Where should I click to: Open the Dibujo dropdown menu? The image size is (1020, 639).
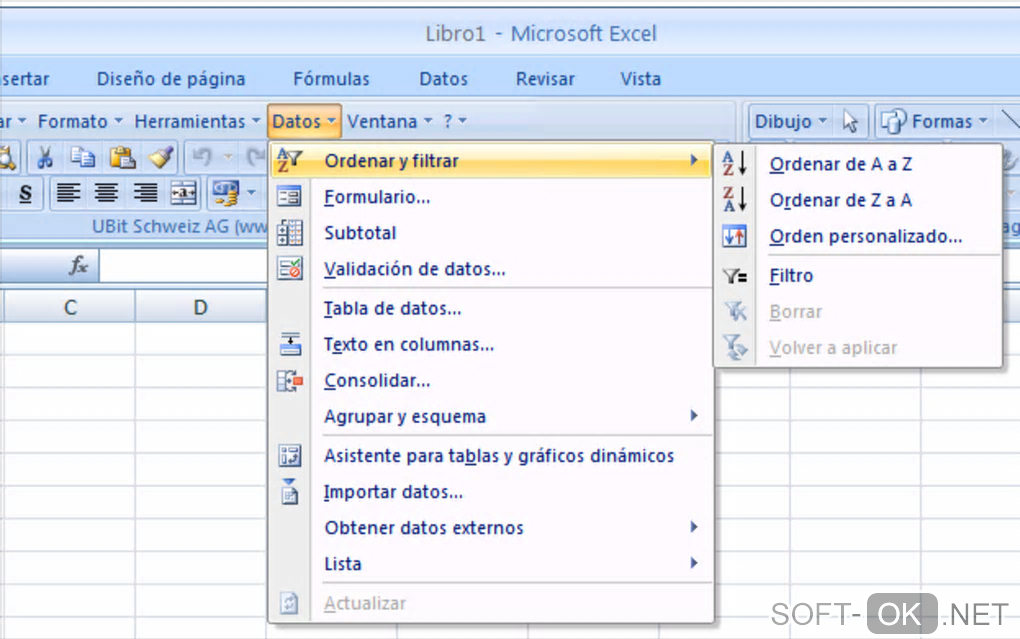point(791,122)
